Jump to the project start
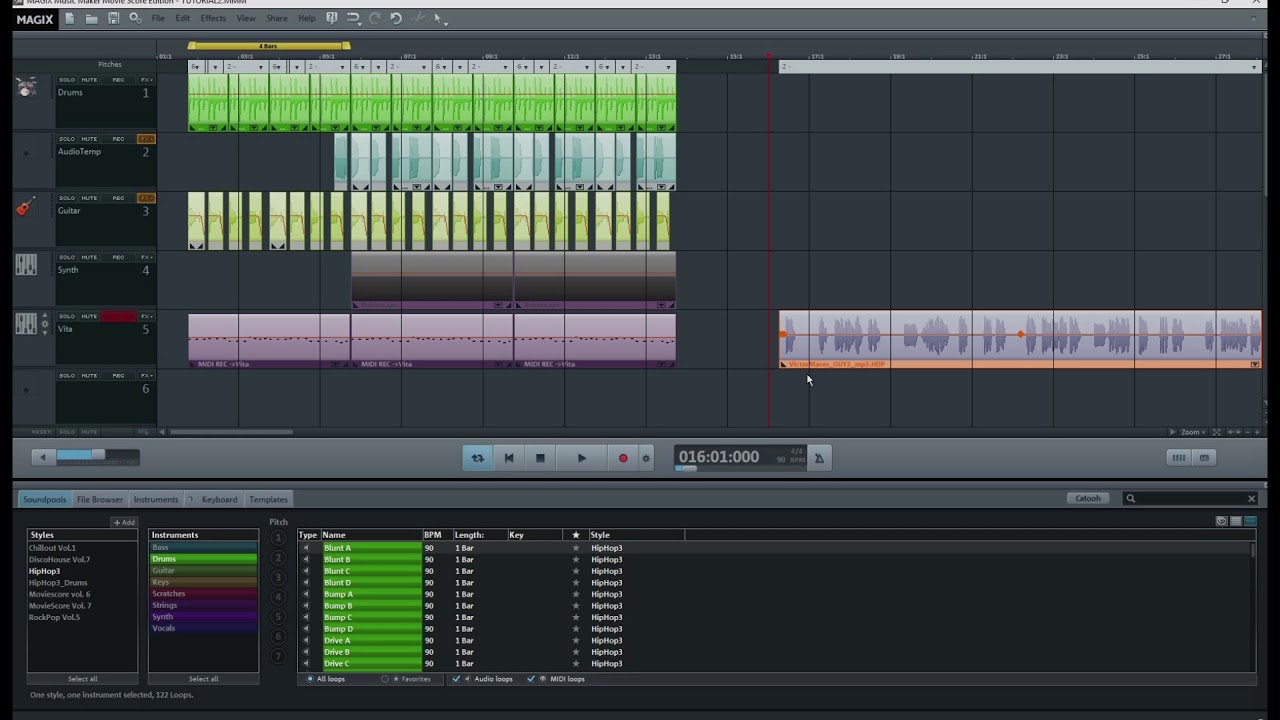 tap(509, 458)
